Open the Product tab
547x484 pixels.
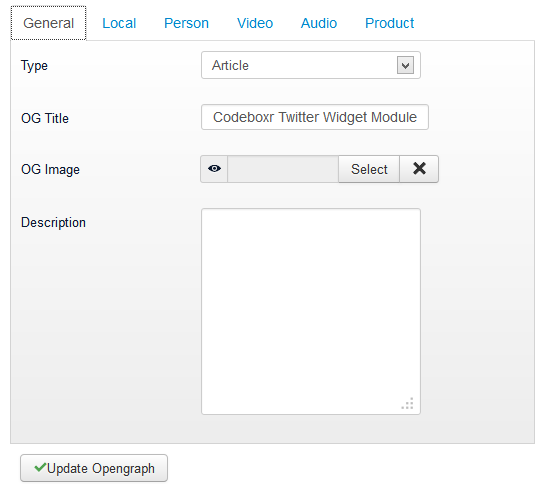pos(389,23)
